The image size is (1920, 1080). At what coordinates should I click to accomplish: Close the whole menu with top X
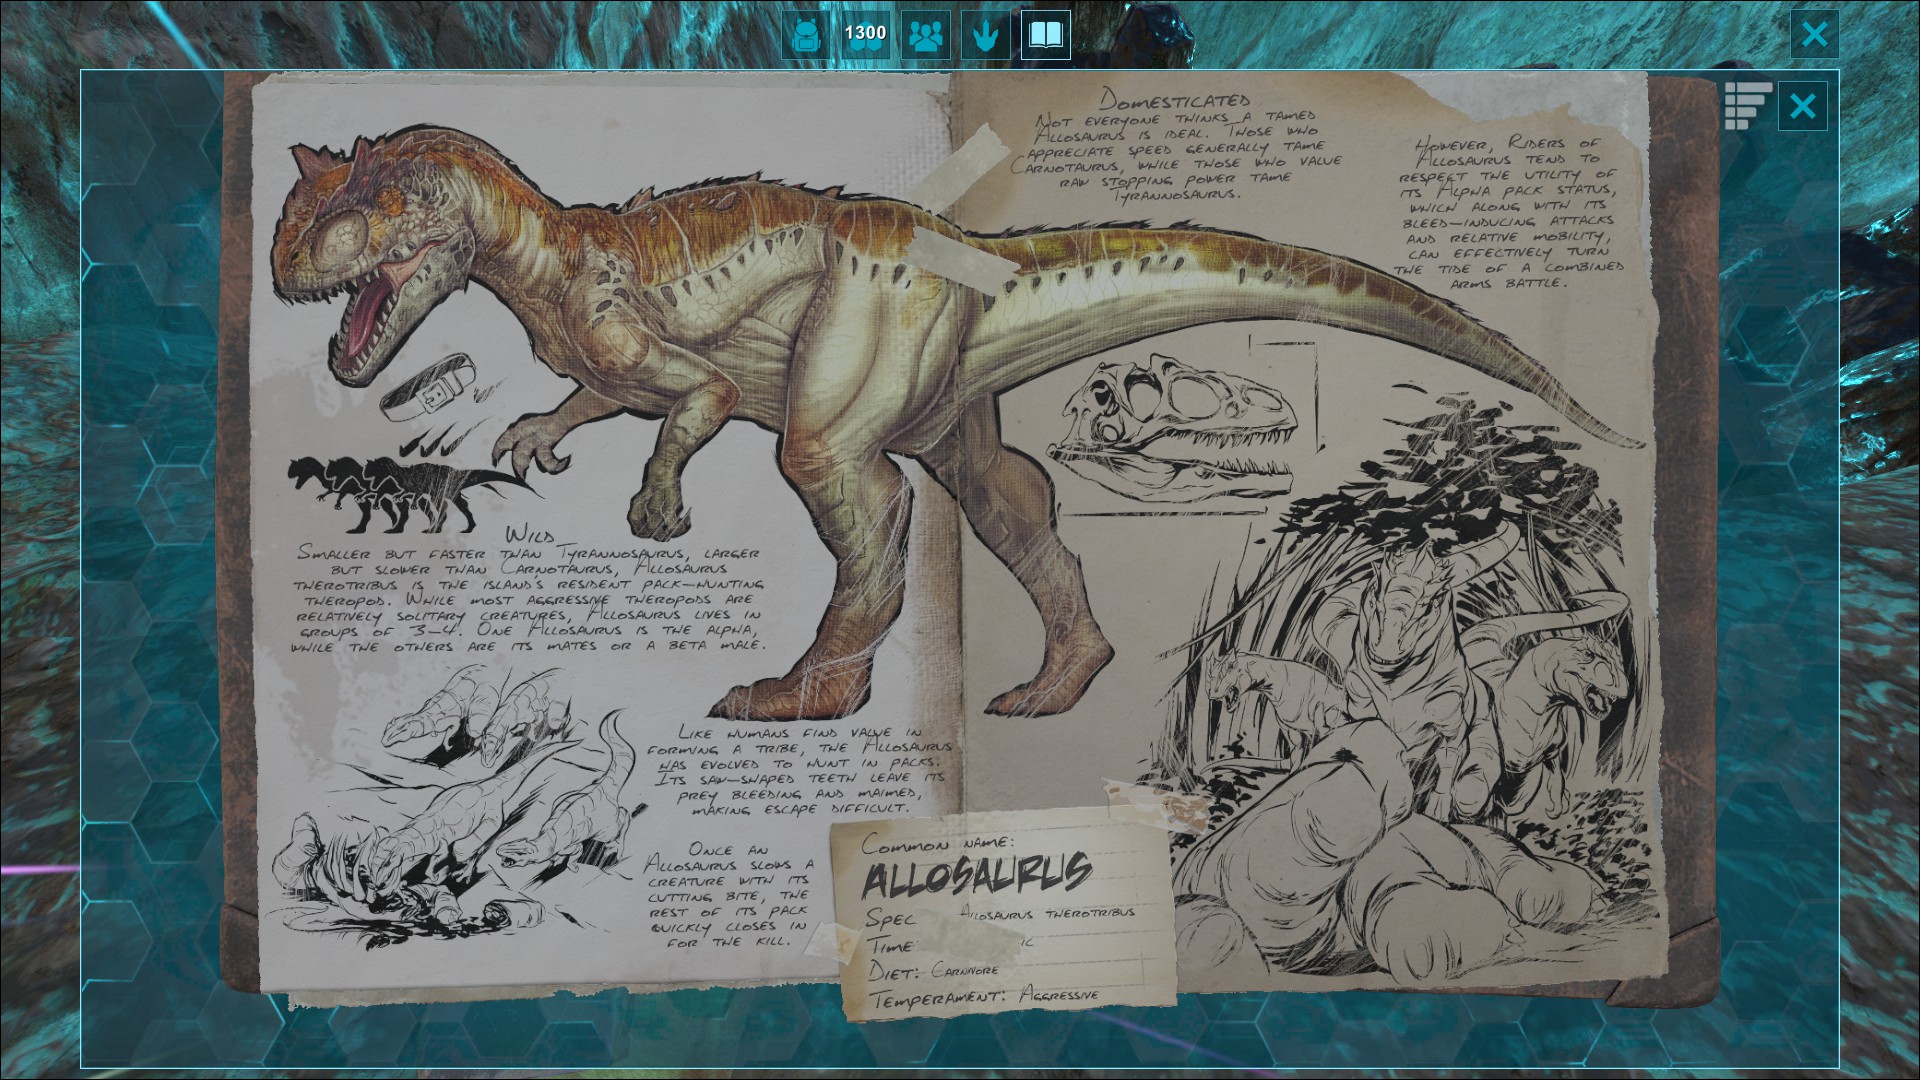[1814, 35]
